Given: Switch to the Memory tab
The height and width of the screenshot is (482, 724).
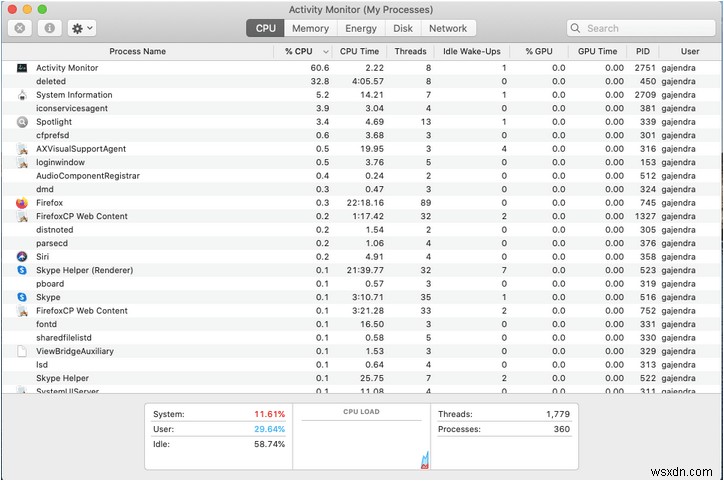Looking at the screenshot, I should [310, 29].
